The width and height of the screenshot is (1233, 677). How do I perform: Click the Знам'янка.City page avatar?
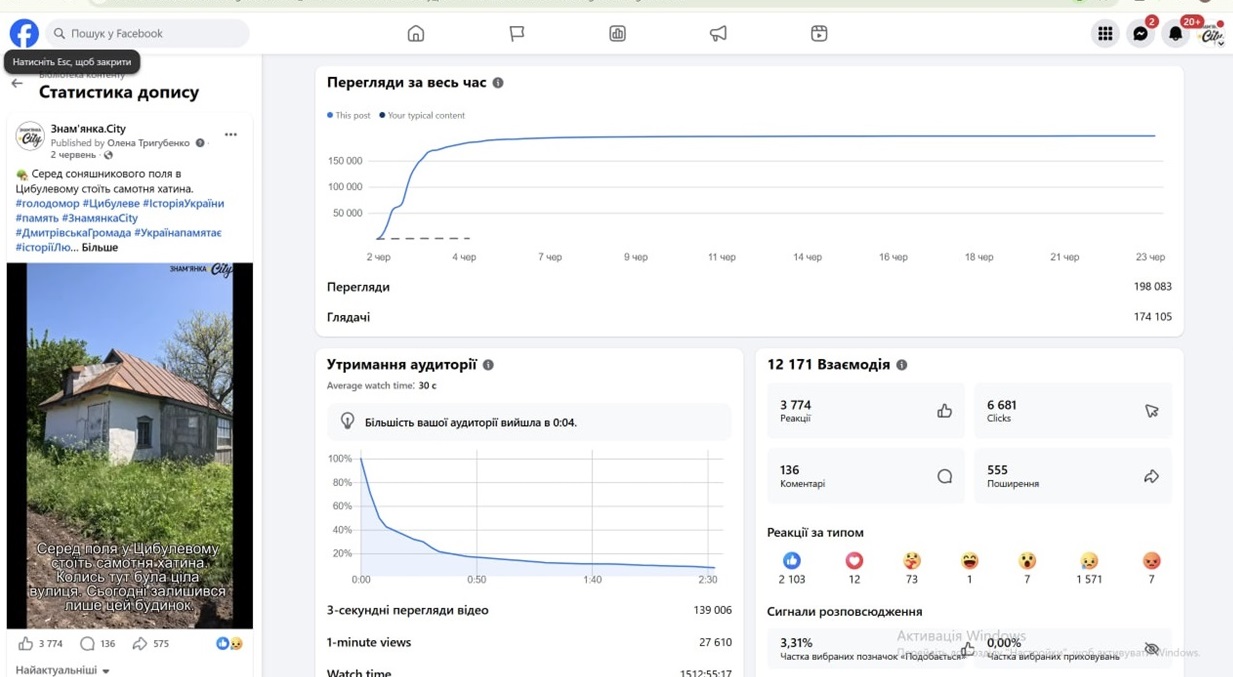[x=30, y=137]
